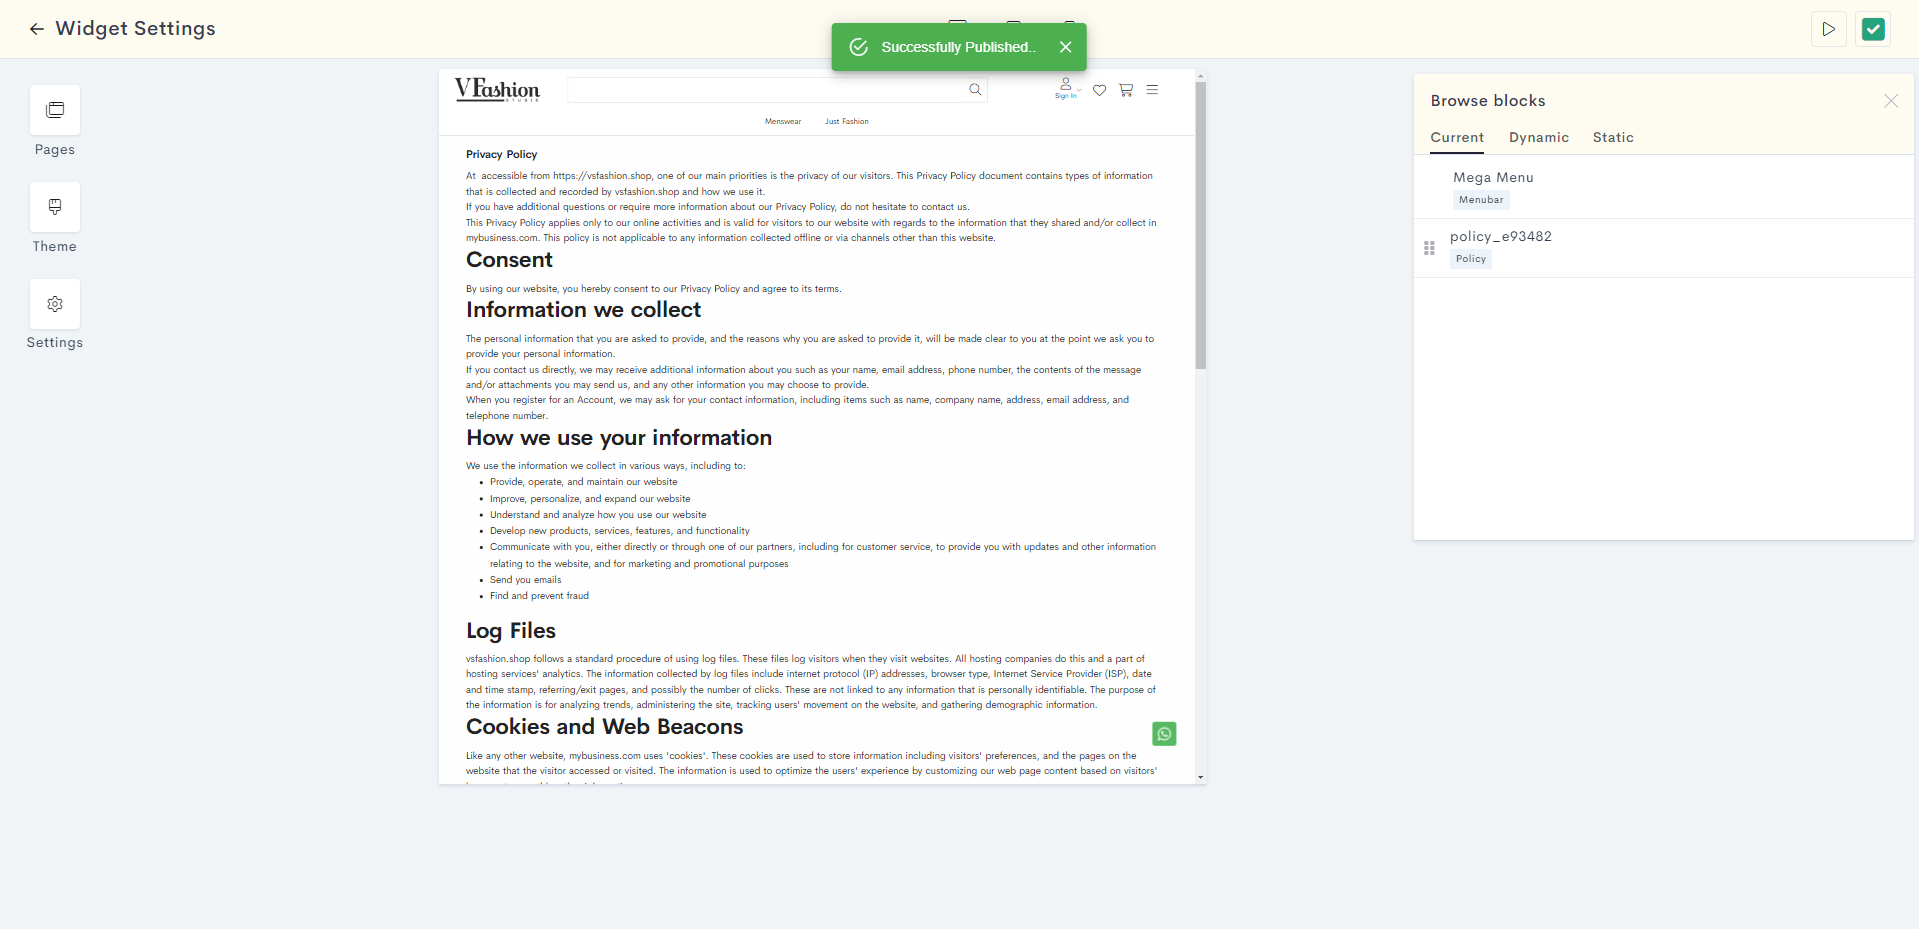Image resolution: width=1919 pixels, height=929 pixels.
Task: Click the green publish checkmark button
Action: [1873, 29]
